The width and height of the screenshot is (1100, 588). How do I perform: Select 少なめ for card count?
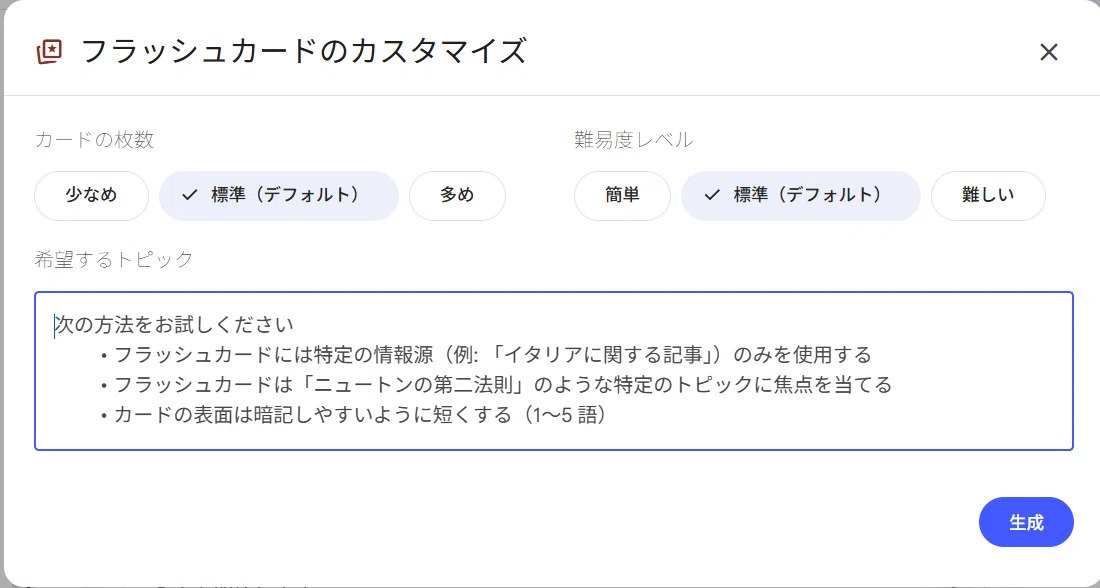[x=91, y=196]
